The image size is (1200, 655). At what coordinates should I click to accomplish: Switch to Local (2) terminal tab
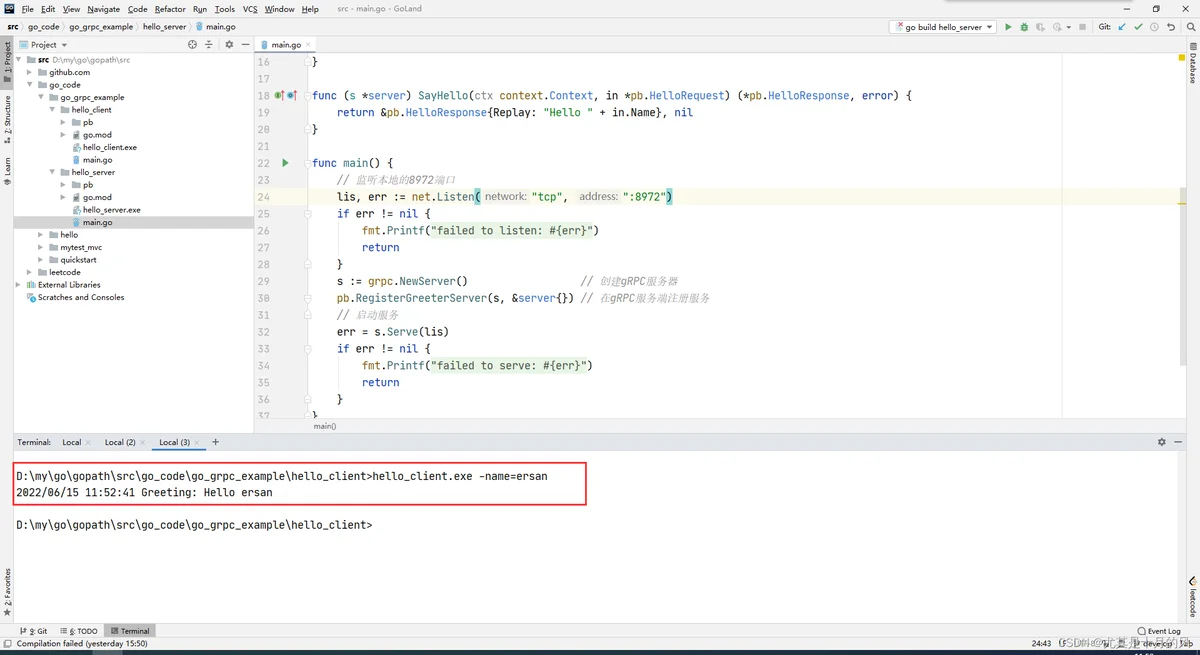click(120, 442)
